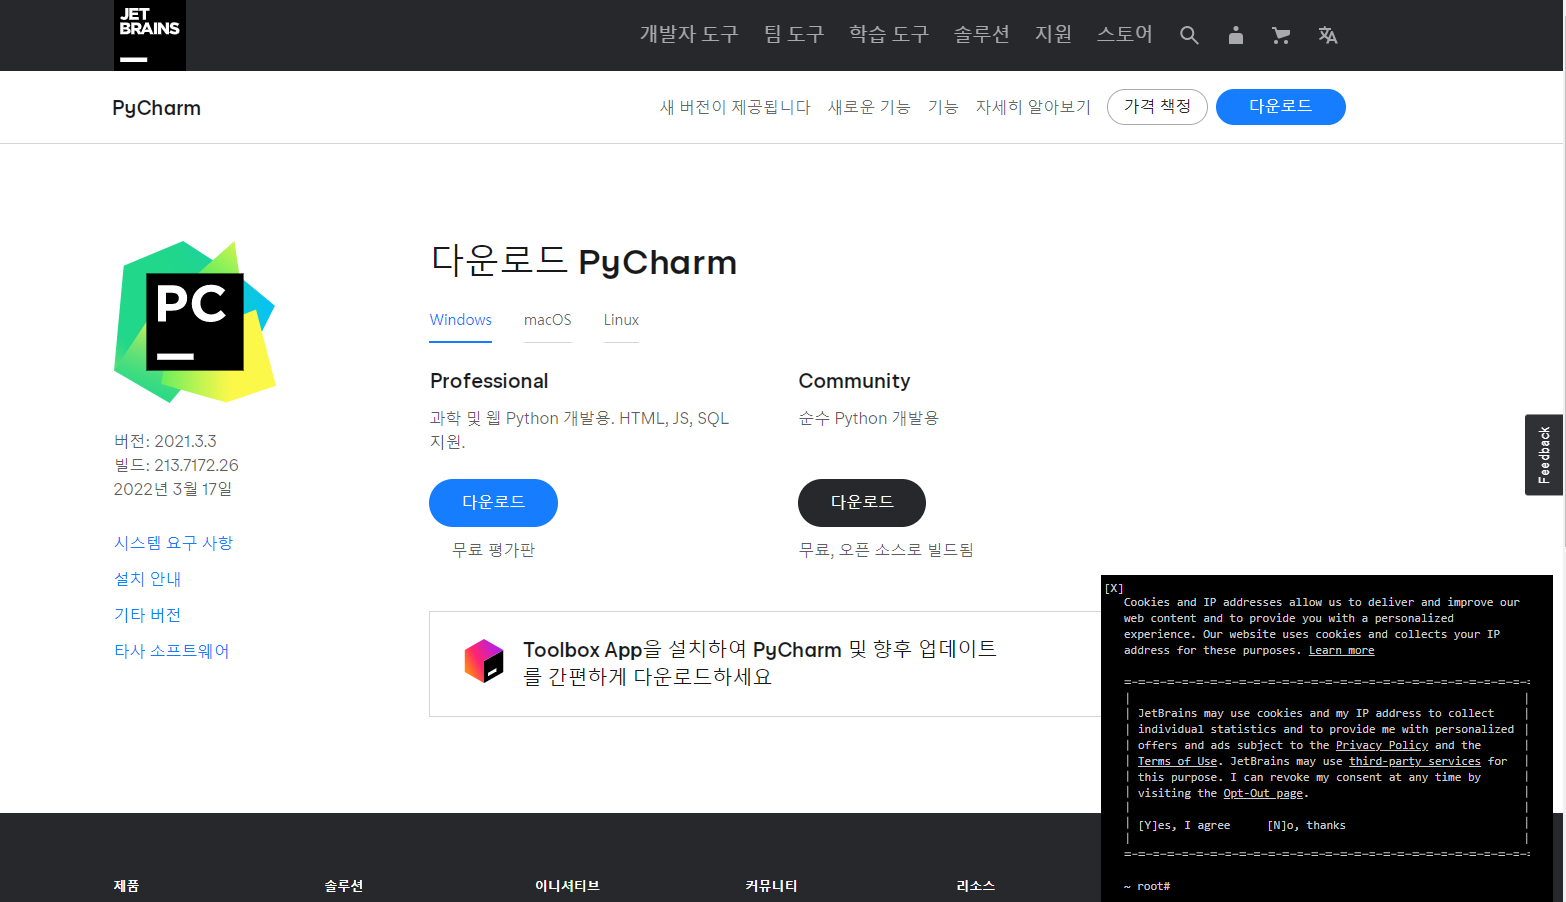This screenshot has width=1566, height=902.
Task: Click the Toolbox App cube icon
Action: (x=484, y=661)
